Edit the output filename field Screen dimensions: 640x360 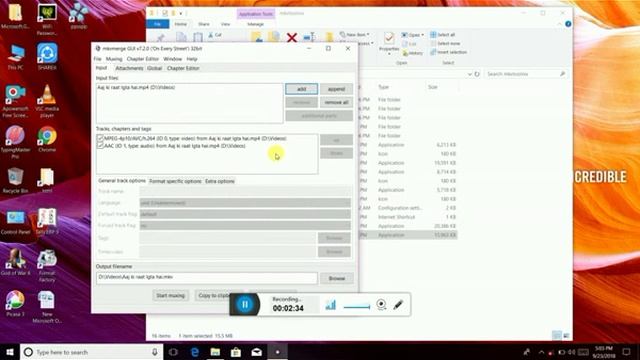(207, 278)
